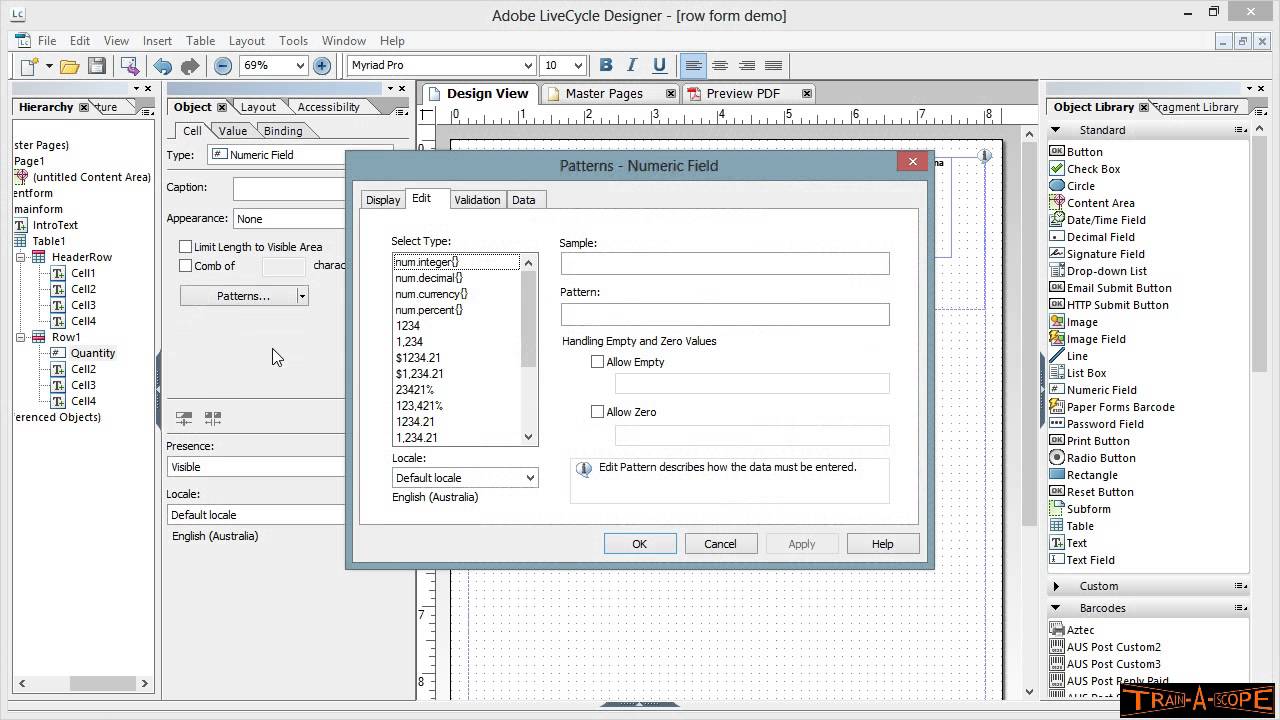Click the Save toolbar icon

tap(96, 66)
